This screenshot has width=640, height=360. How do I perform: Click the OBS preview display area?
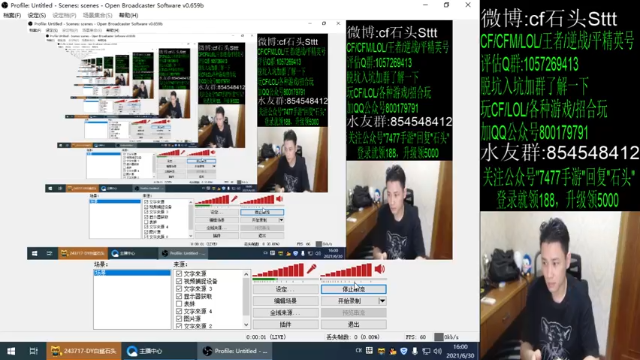coord(240,140)
